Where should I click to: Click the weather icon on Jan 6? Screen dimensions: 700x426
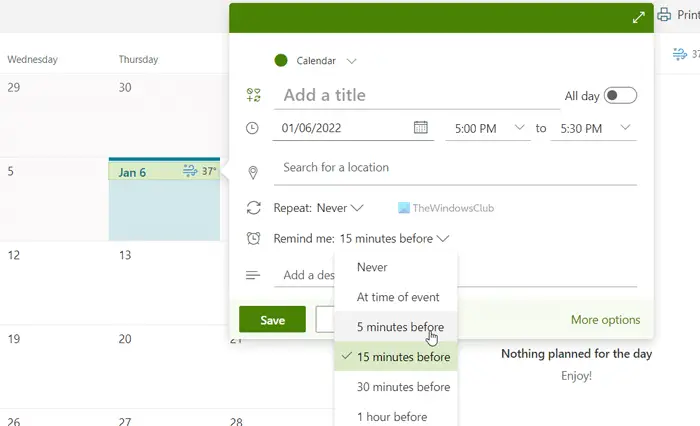(x=190, y=171)
